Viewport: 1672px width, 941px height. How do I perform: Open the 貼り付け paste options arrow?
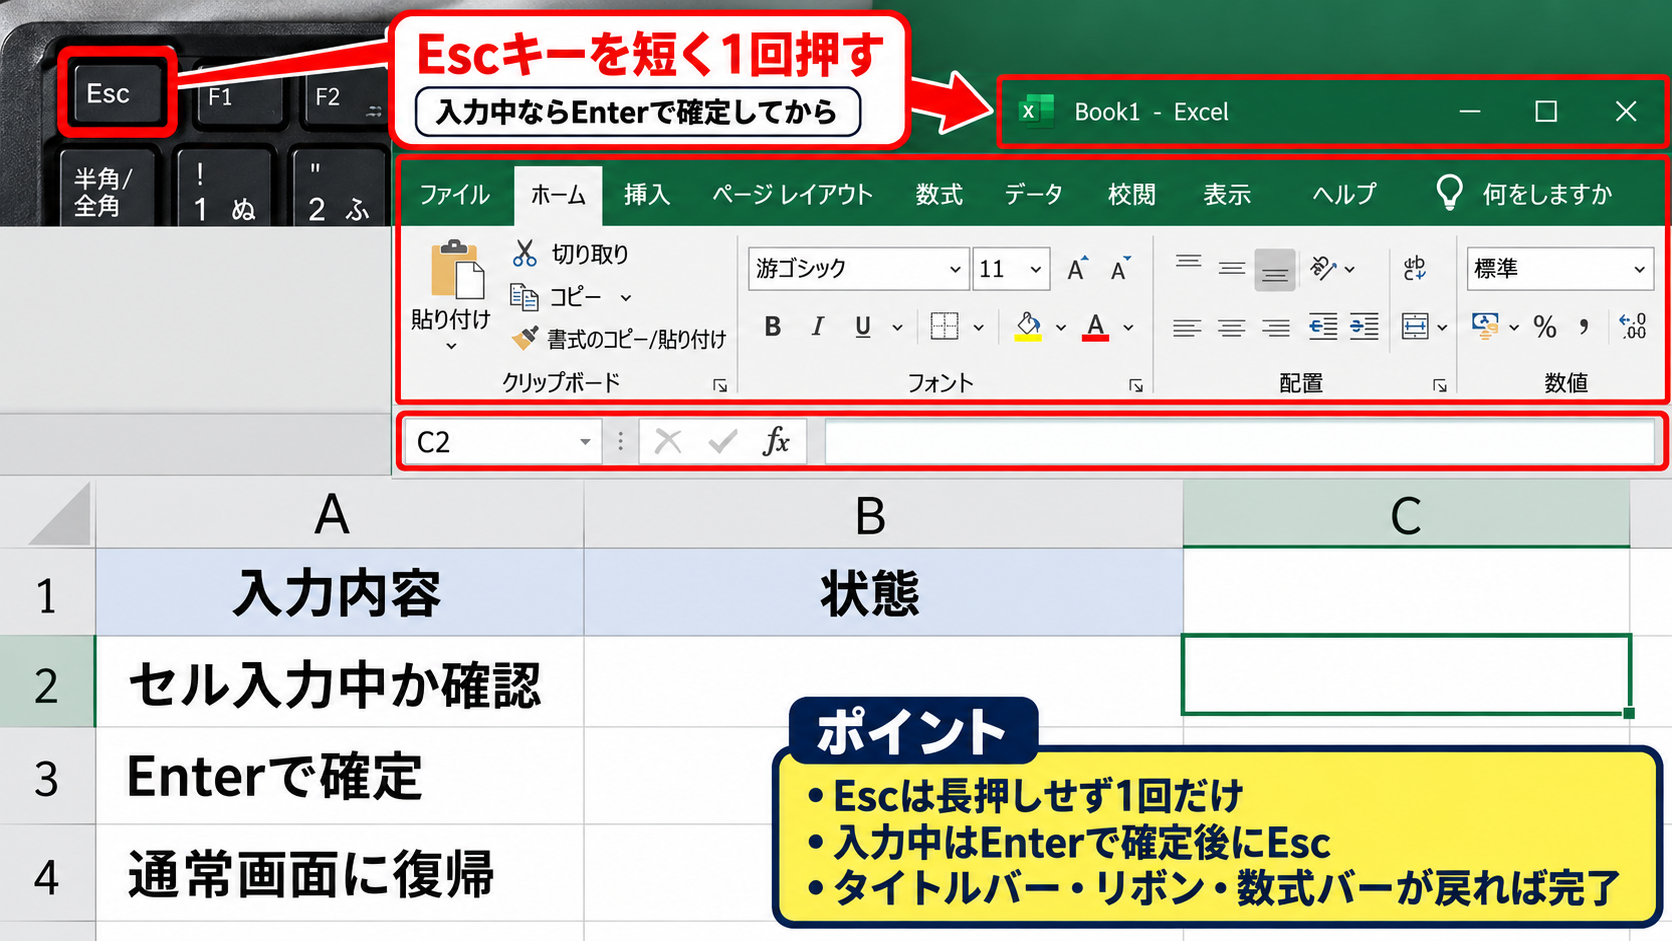(x=451, y=346)
